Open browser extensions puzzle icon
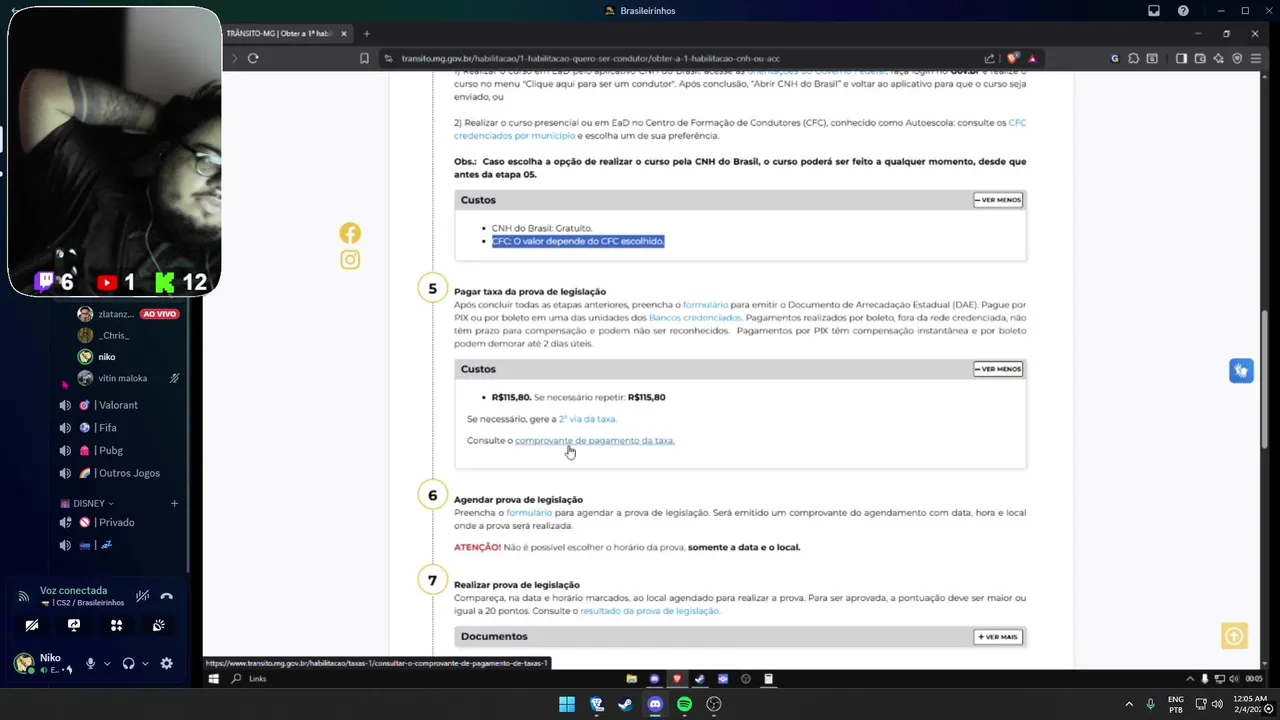This screenshot has height=720, width=1280. coord(1134,58)
